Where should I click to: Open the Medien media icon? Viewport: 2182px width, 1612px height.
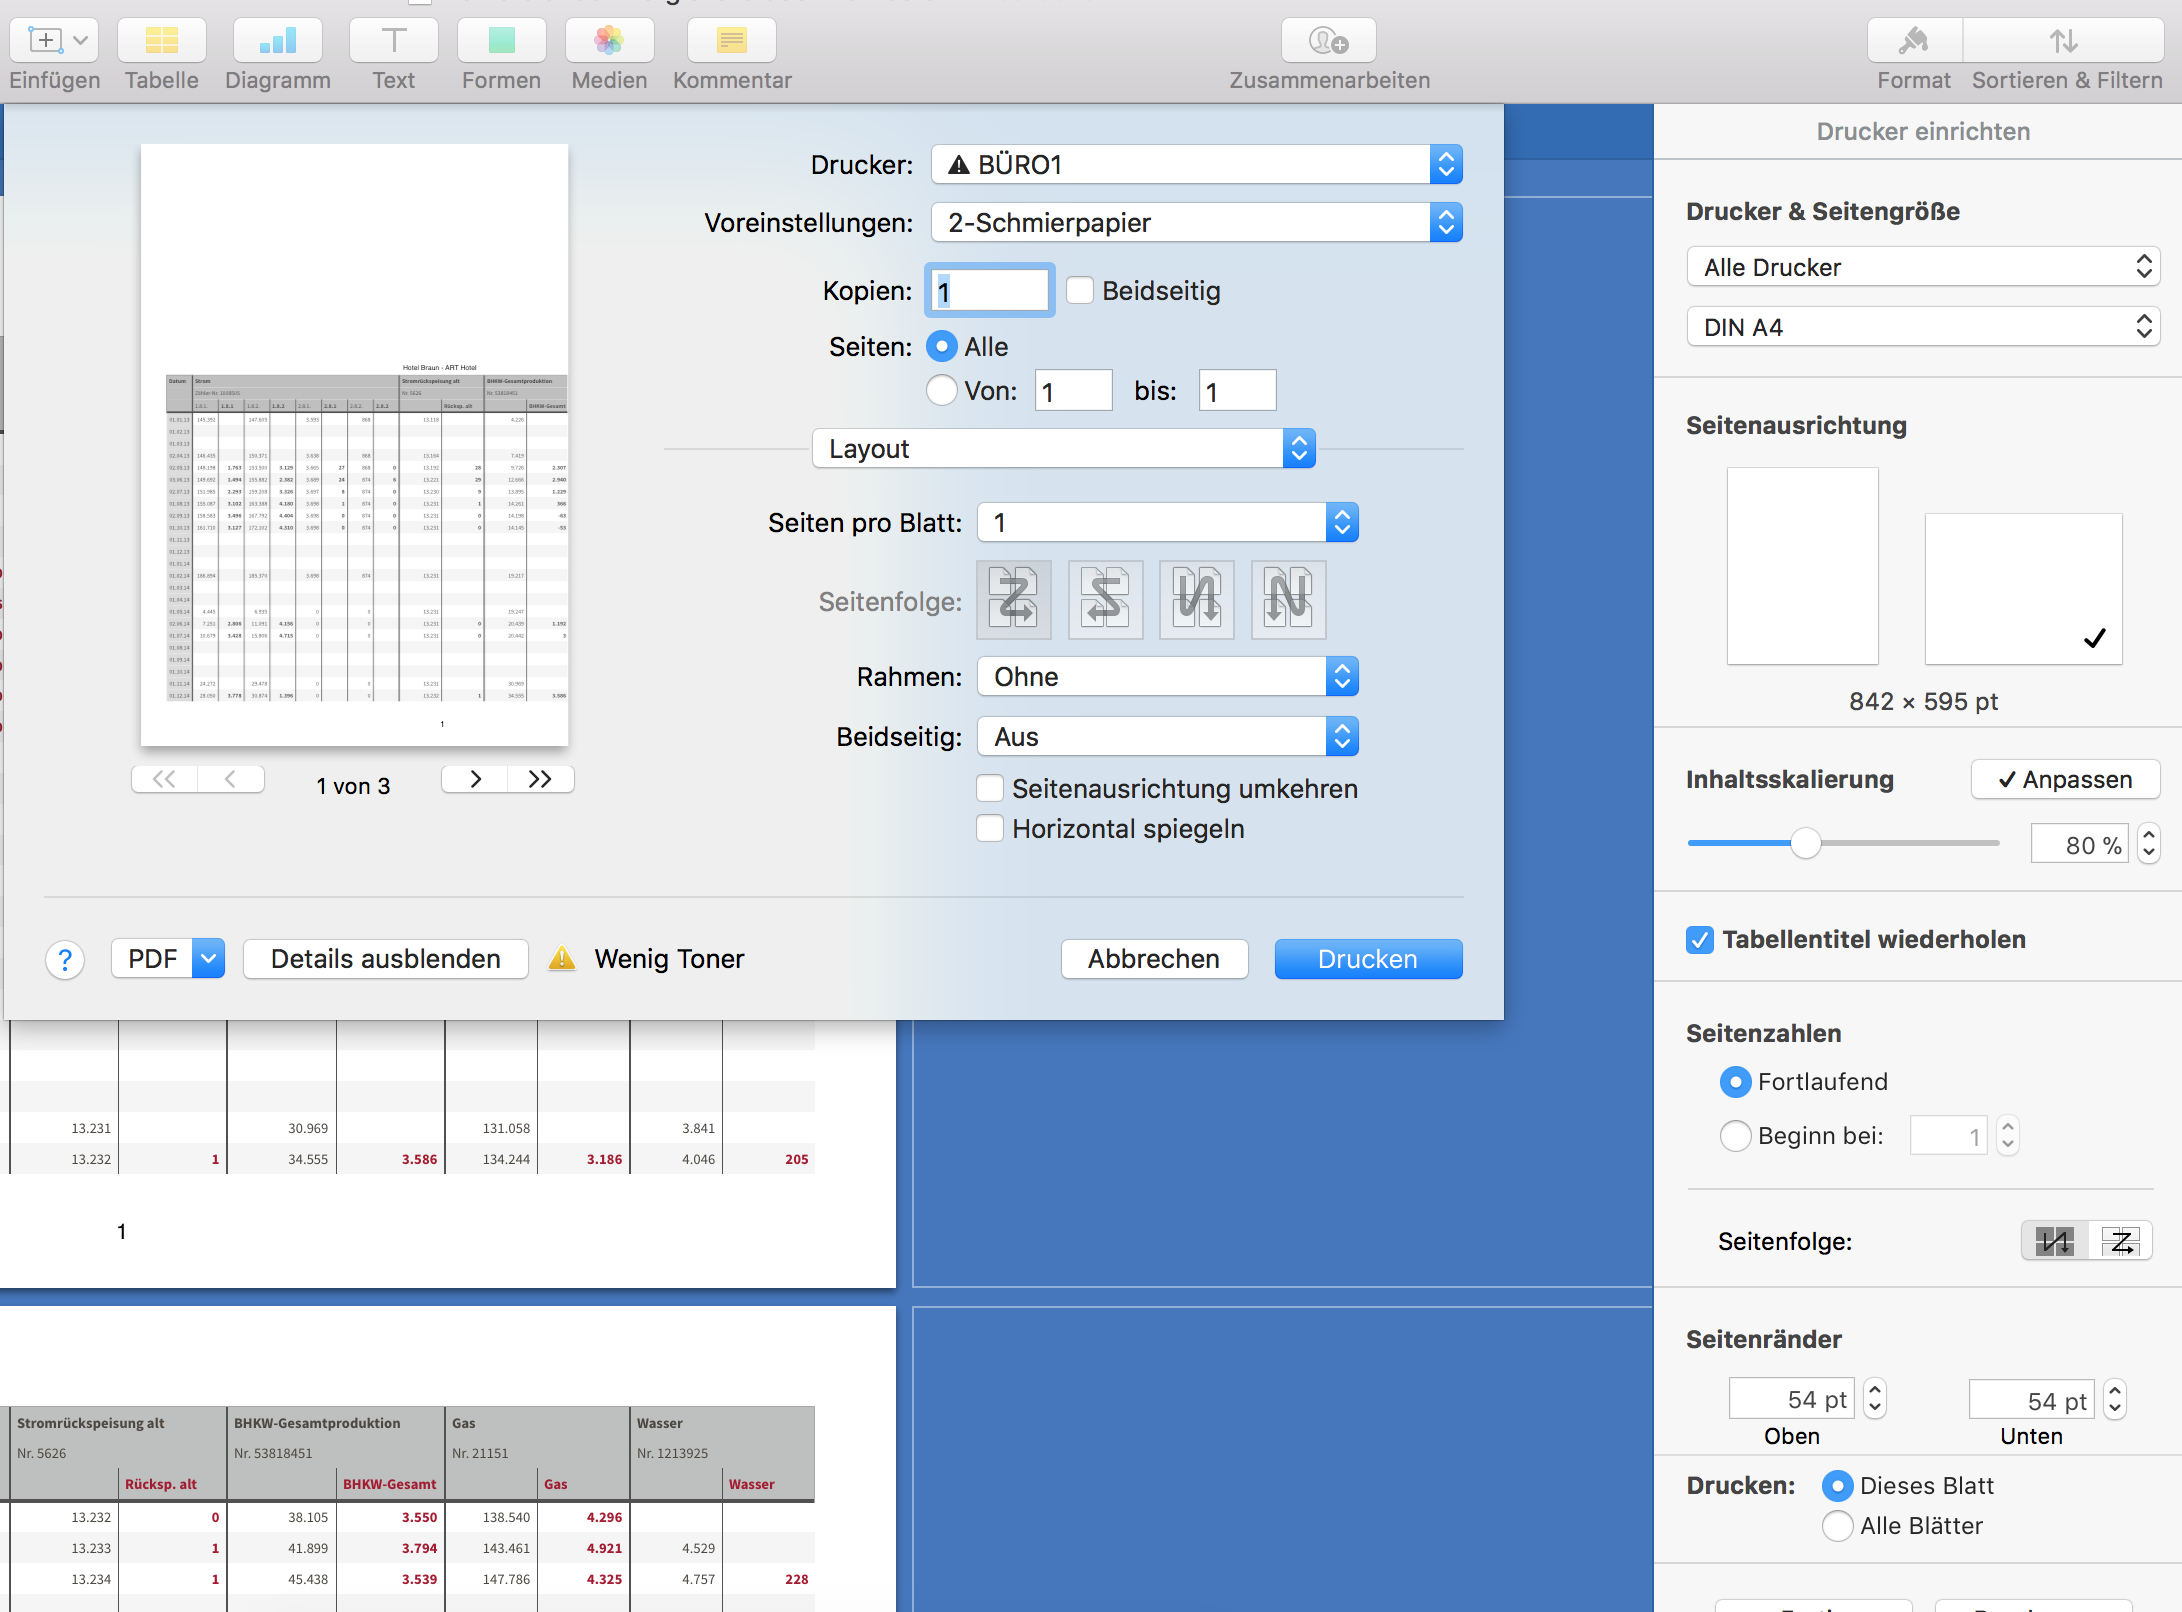tap(609, 41)
